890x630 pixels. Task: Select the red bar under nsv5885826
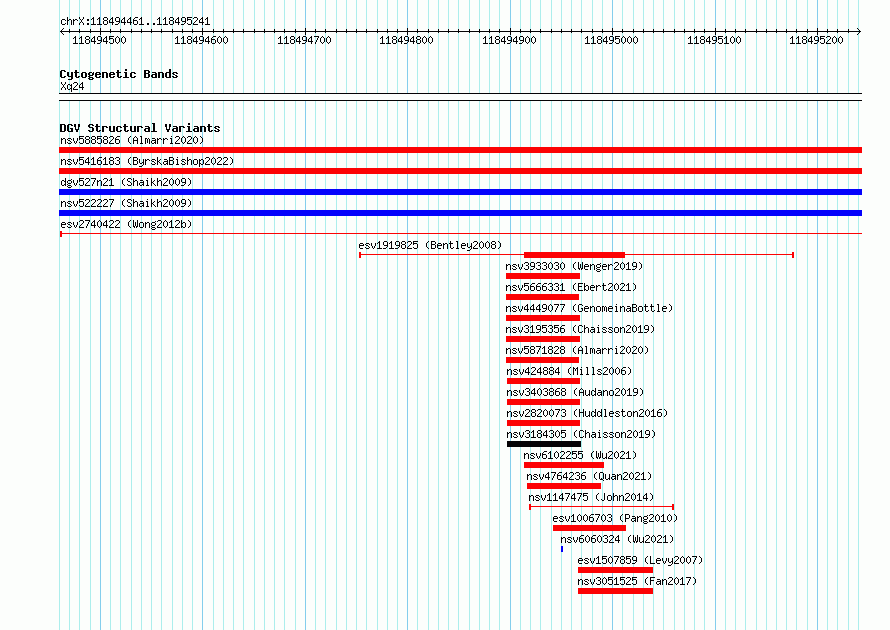(460, 150)
